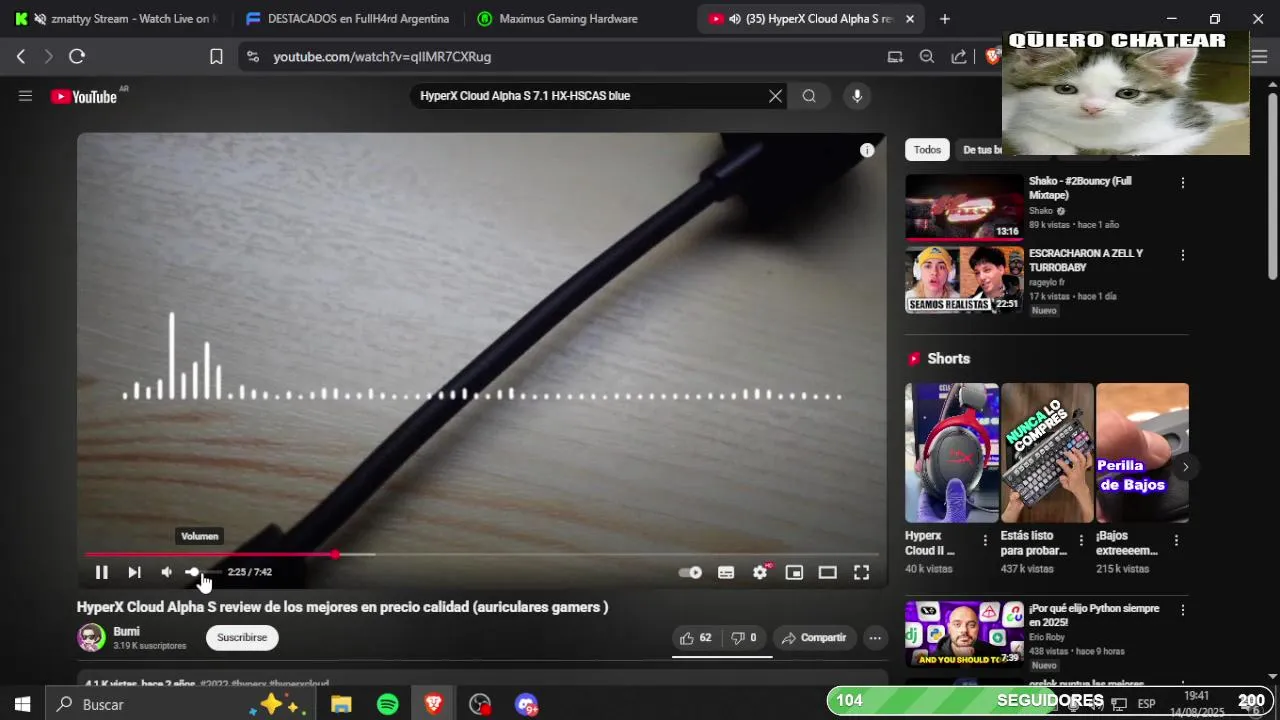Switch to DESTACADOS en FullH4rd Argentina tab
The width and height of the screenshot is (1280, 720).
346,19
